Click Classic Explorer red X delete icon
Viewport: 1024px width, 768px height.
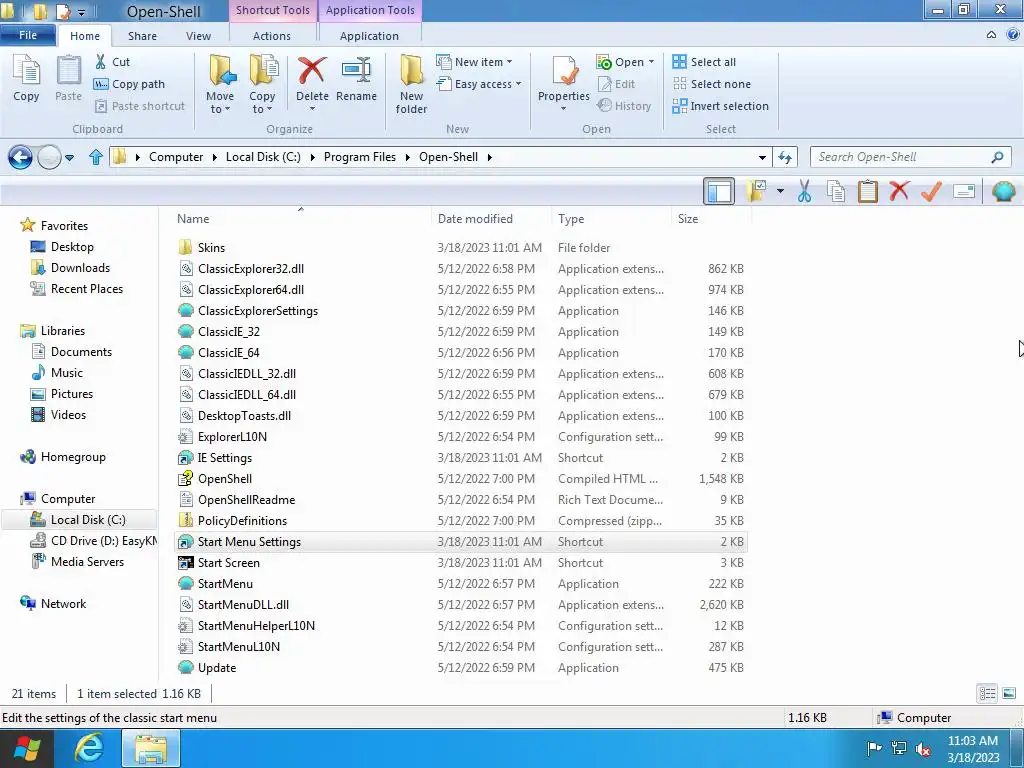coord(899,191)
